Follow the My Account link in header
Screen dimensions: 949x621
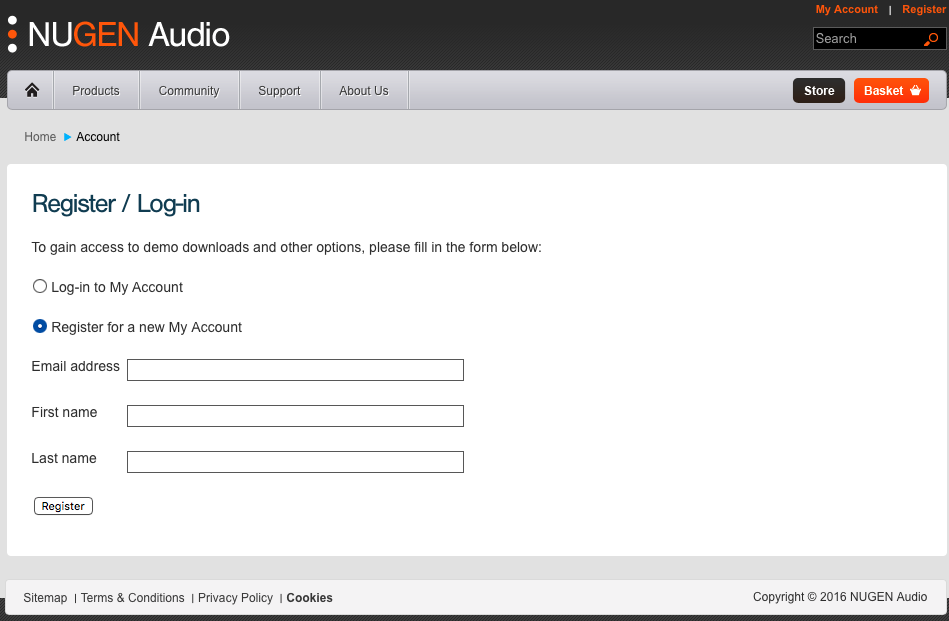tap(846, 9)
